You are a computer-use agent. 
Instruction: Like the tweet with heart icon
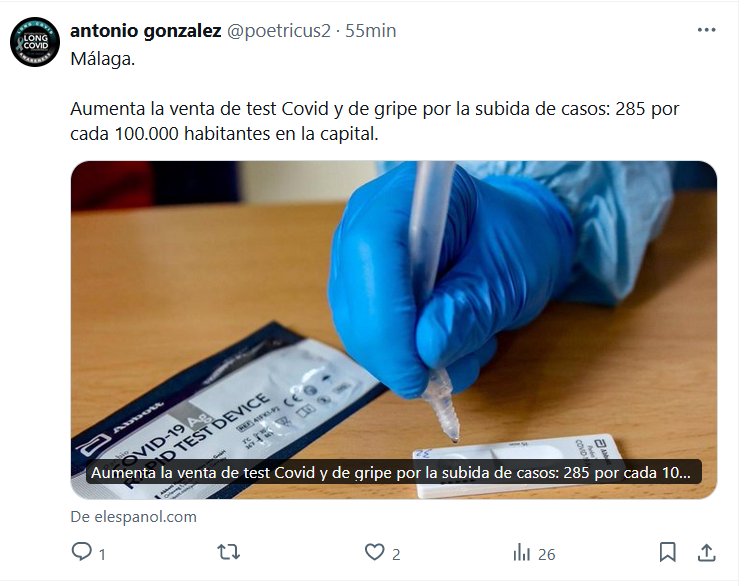point(374,552)
